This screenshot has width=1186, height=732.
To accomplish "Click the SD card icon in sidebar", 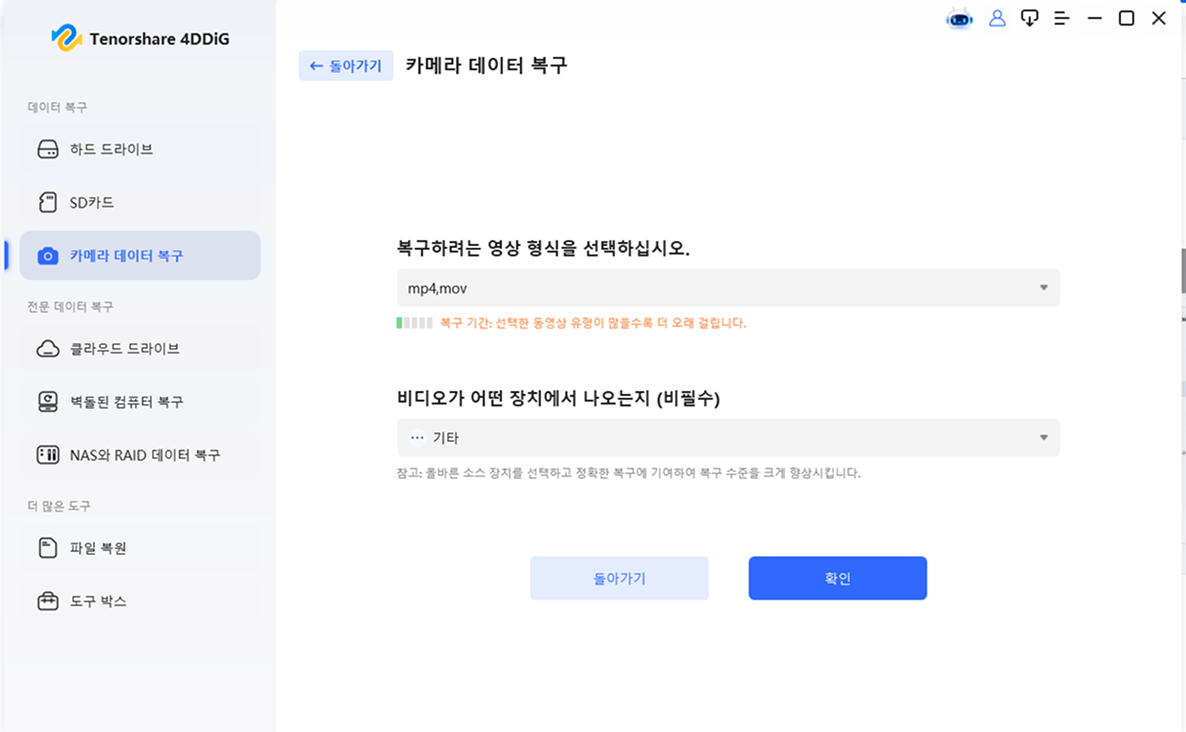I will 48,202.
